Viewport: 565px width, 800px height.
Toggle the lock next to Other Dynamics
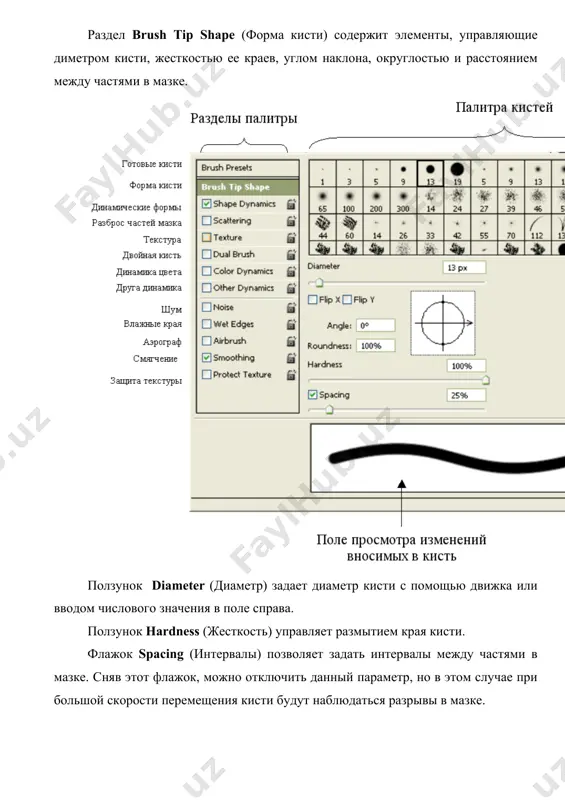(291, 288)
